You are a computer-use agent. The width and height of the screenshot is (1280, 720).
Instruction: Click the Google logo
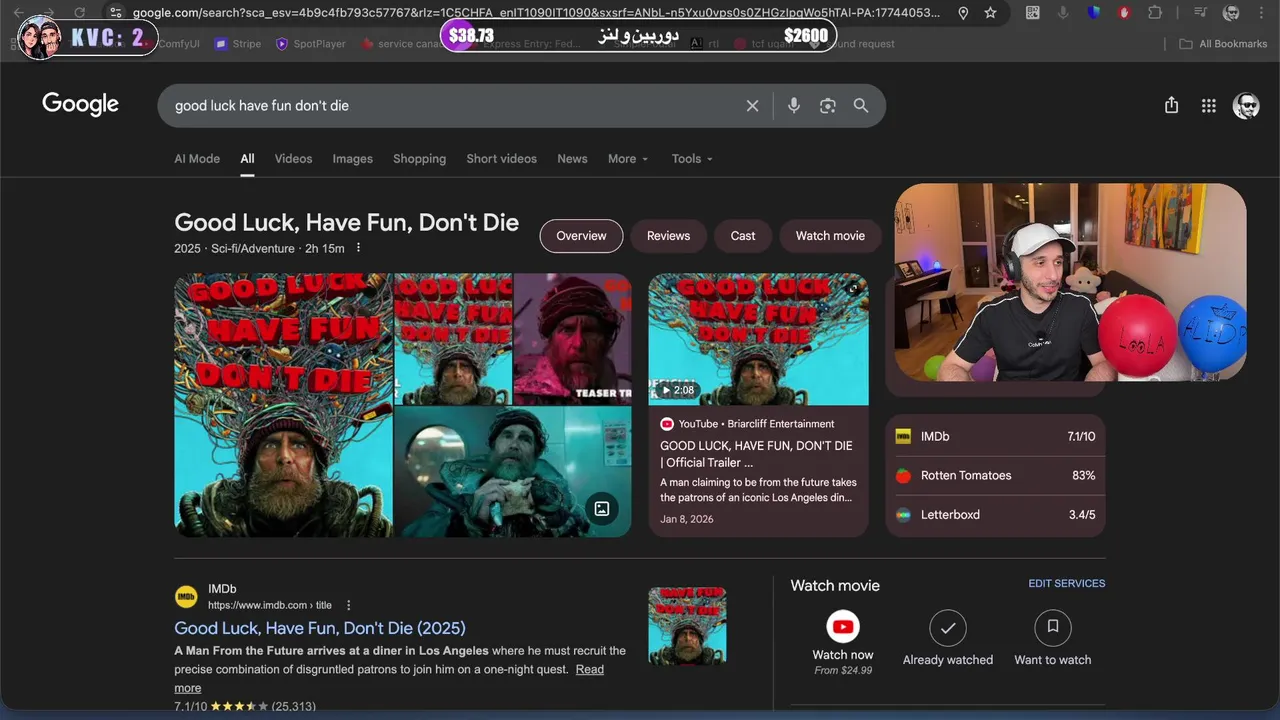(x=80, y=105)
